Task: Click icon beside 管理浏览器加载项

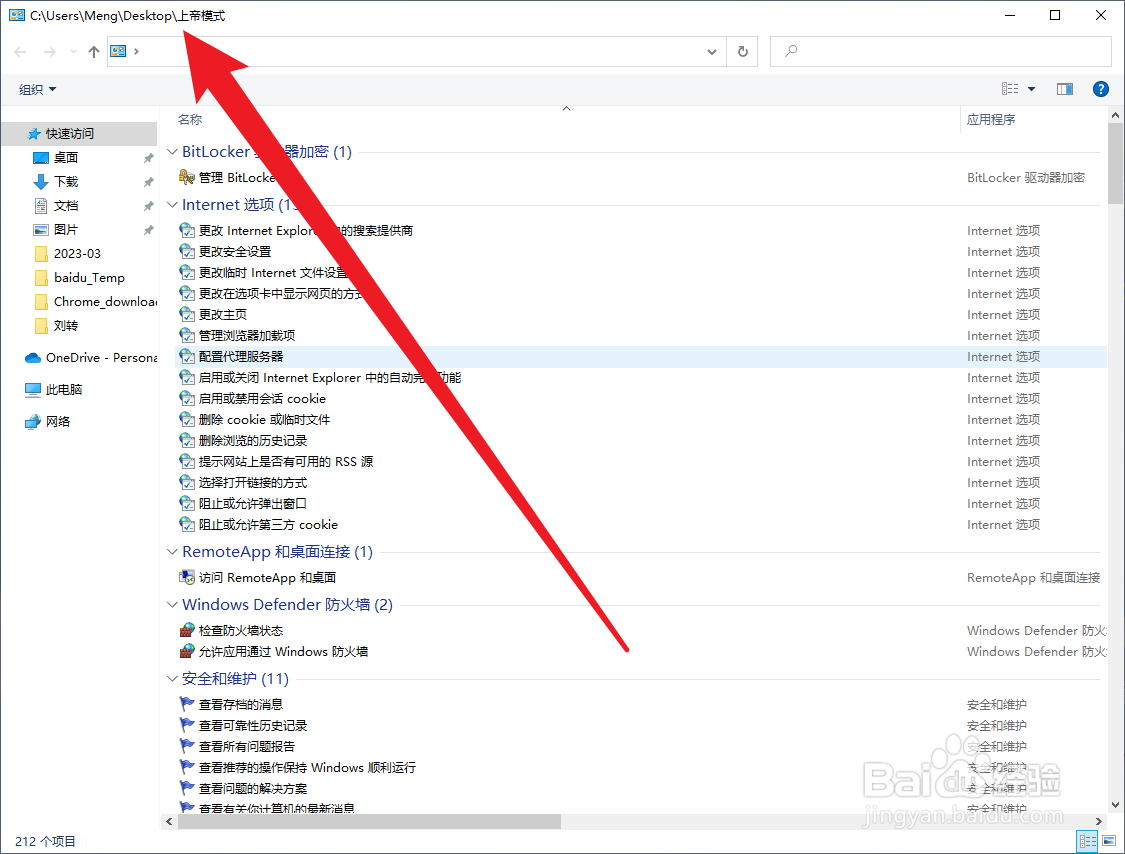Action: (187, 335)
